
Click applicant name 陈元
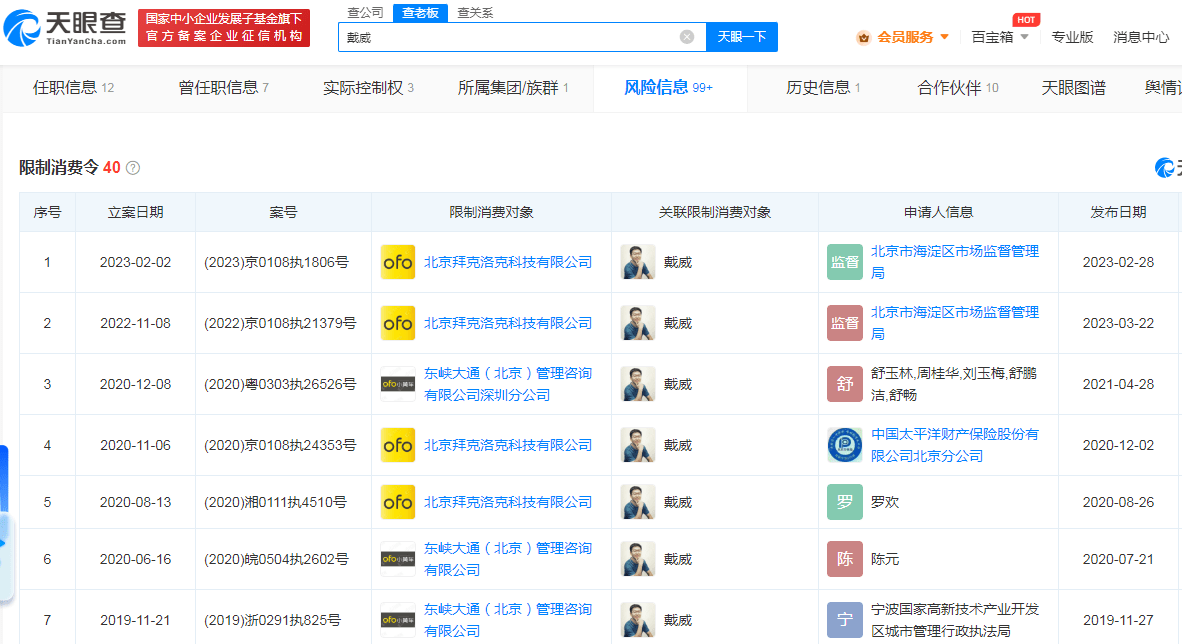(x=884, y=560)
